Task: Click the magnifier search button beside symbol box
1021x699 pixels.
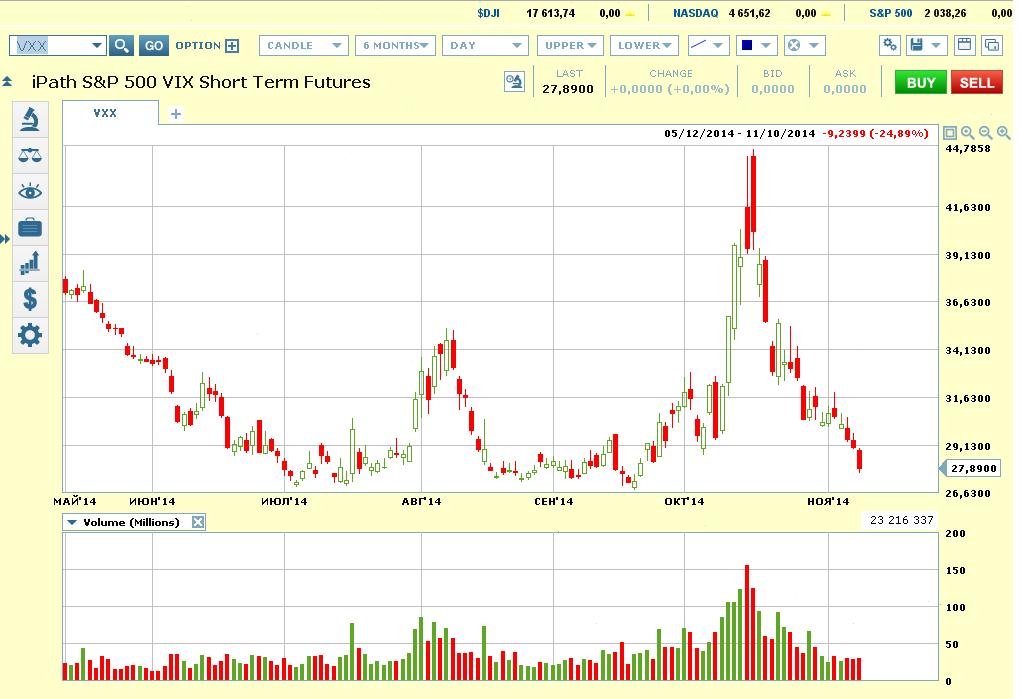Action: [x=121, y=46]
